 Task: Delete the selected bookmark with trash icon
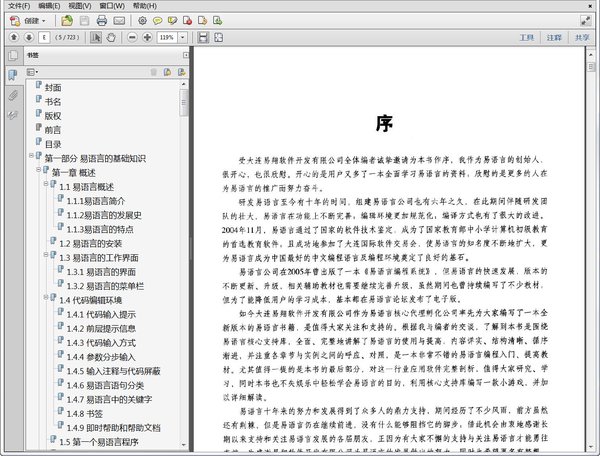click(153, 72)
